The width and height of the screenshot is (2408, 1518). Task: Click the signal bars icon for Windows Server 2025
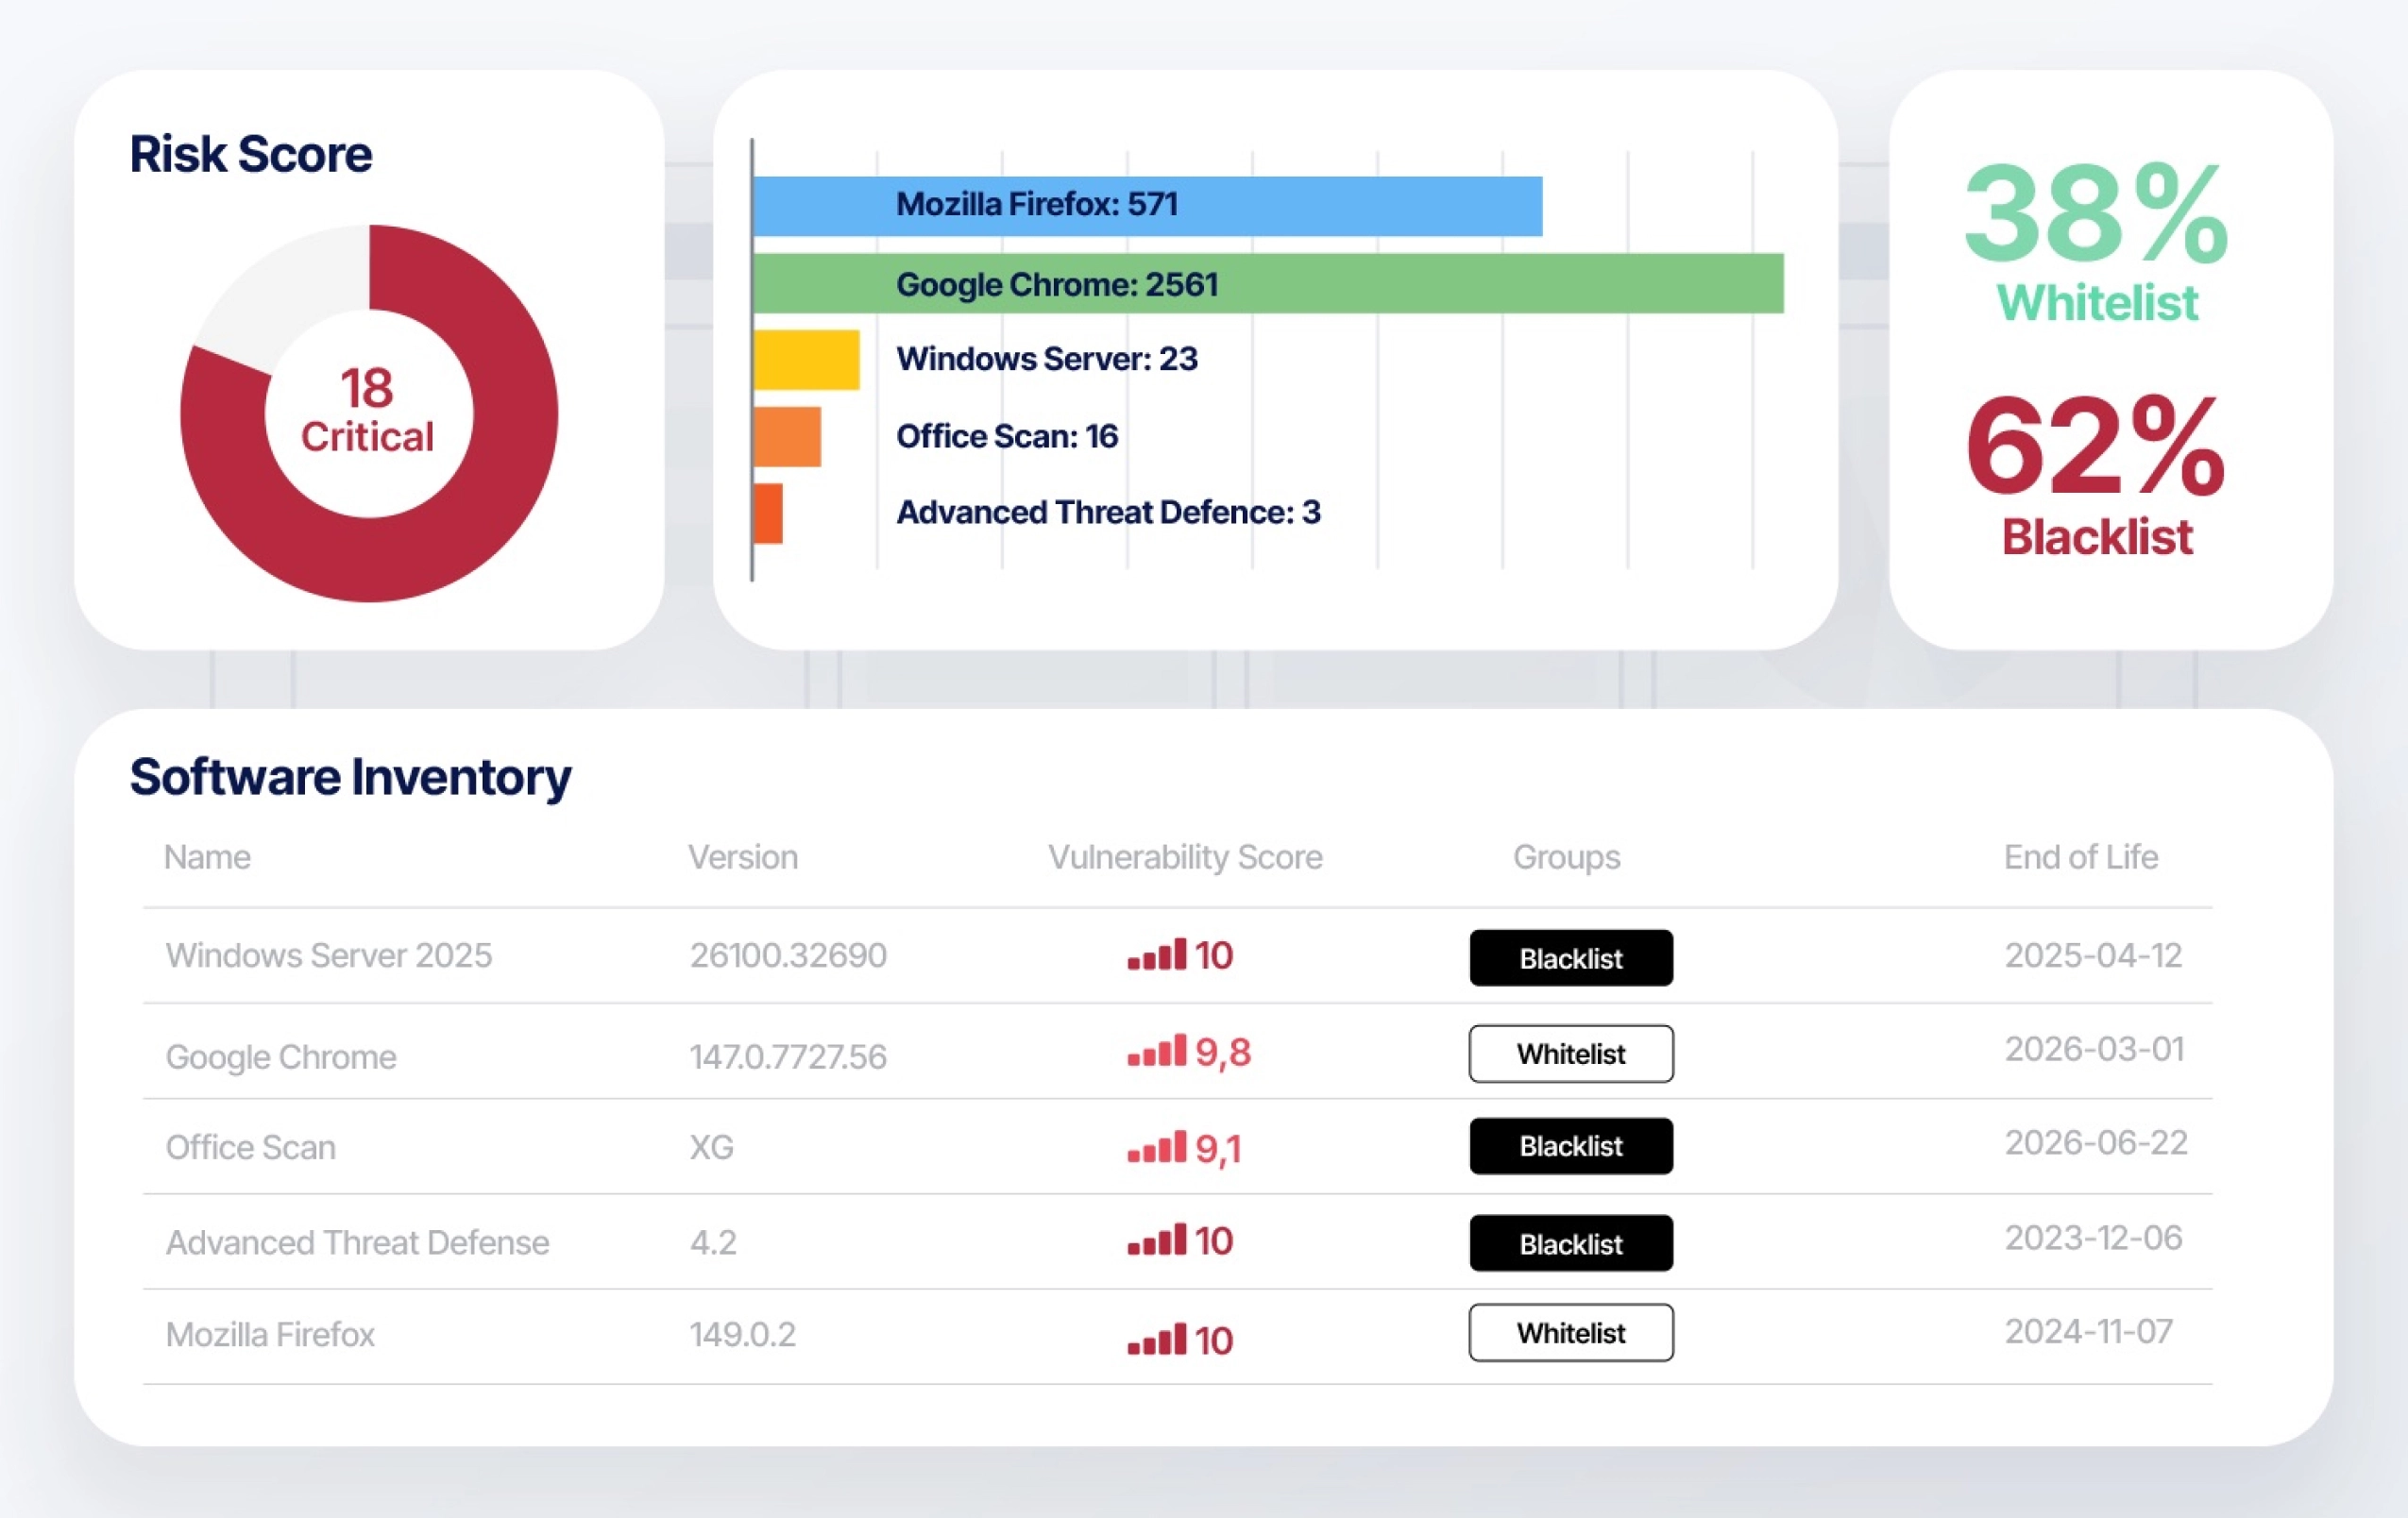tap(1156, 954)
